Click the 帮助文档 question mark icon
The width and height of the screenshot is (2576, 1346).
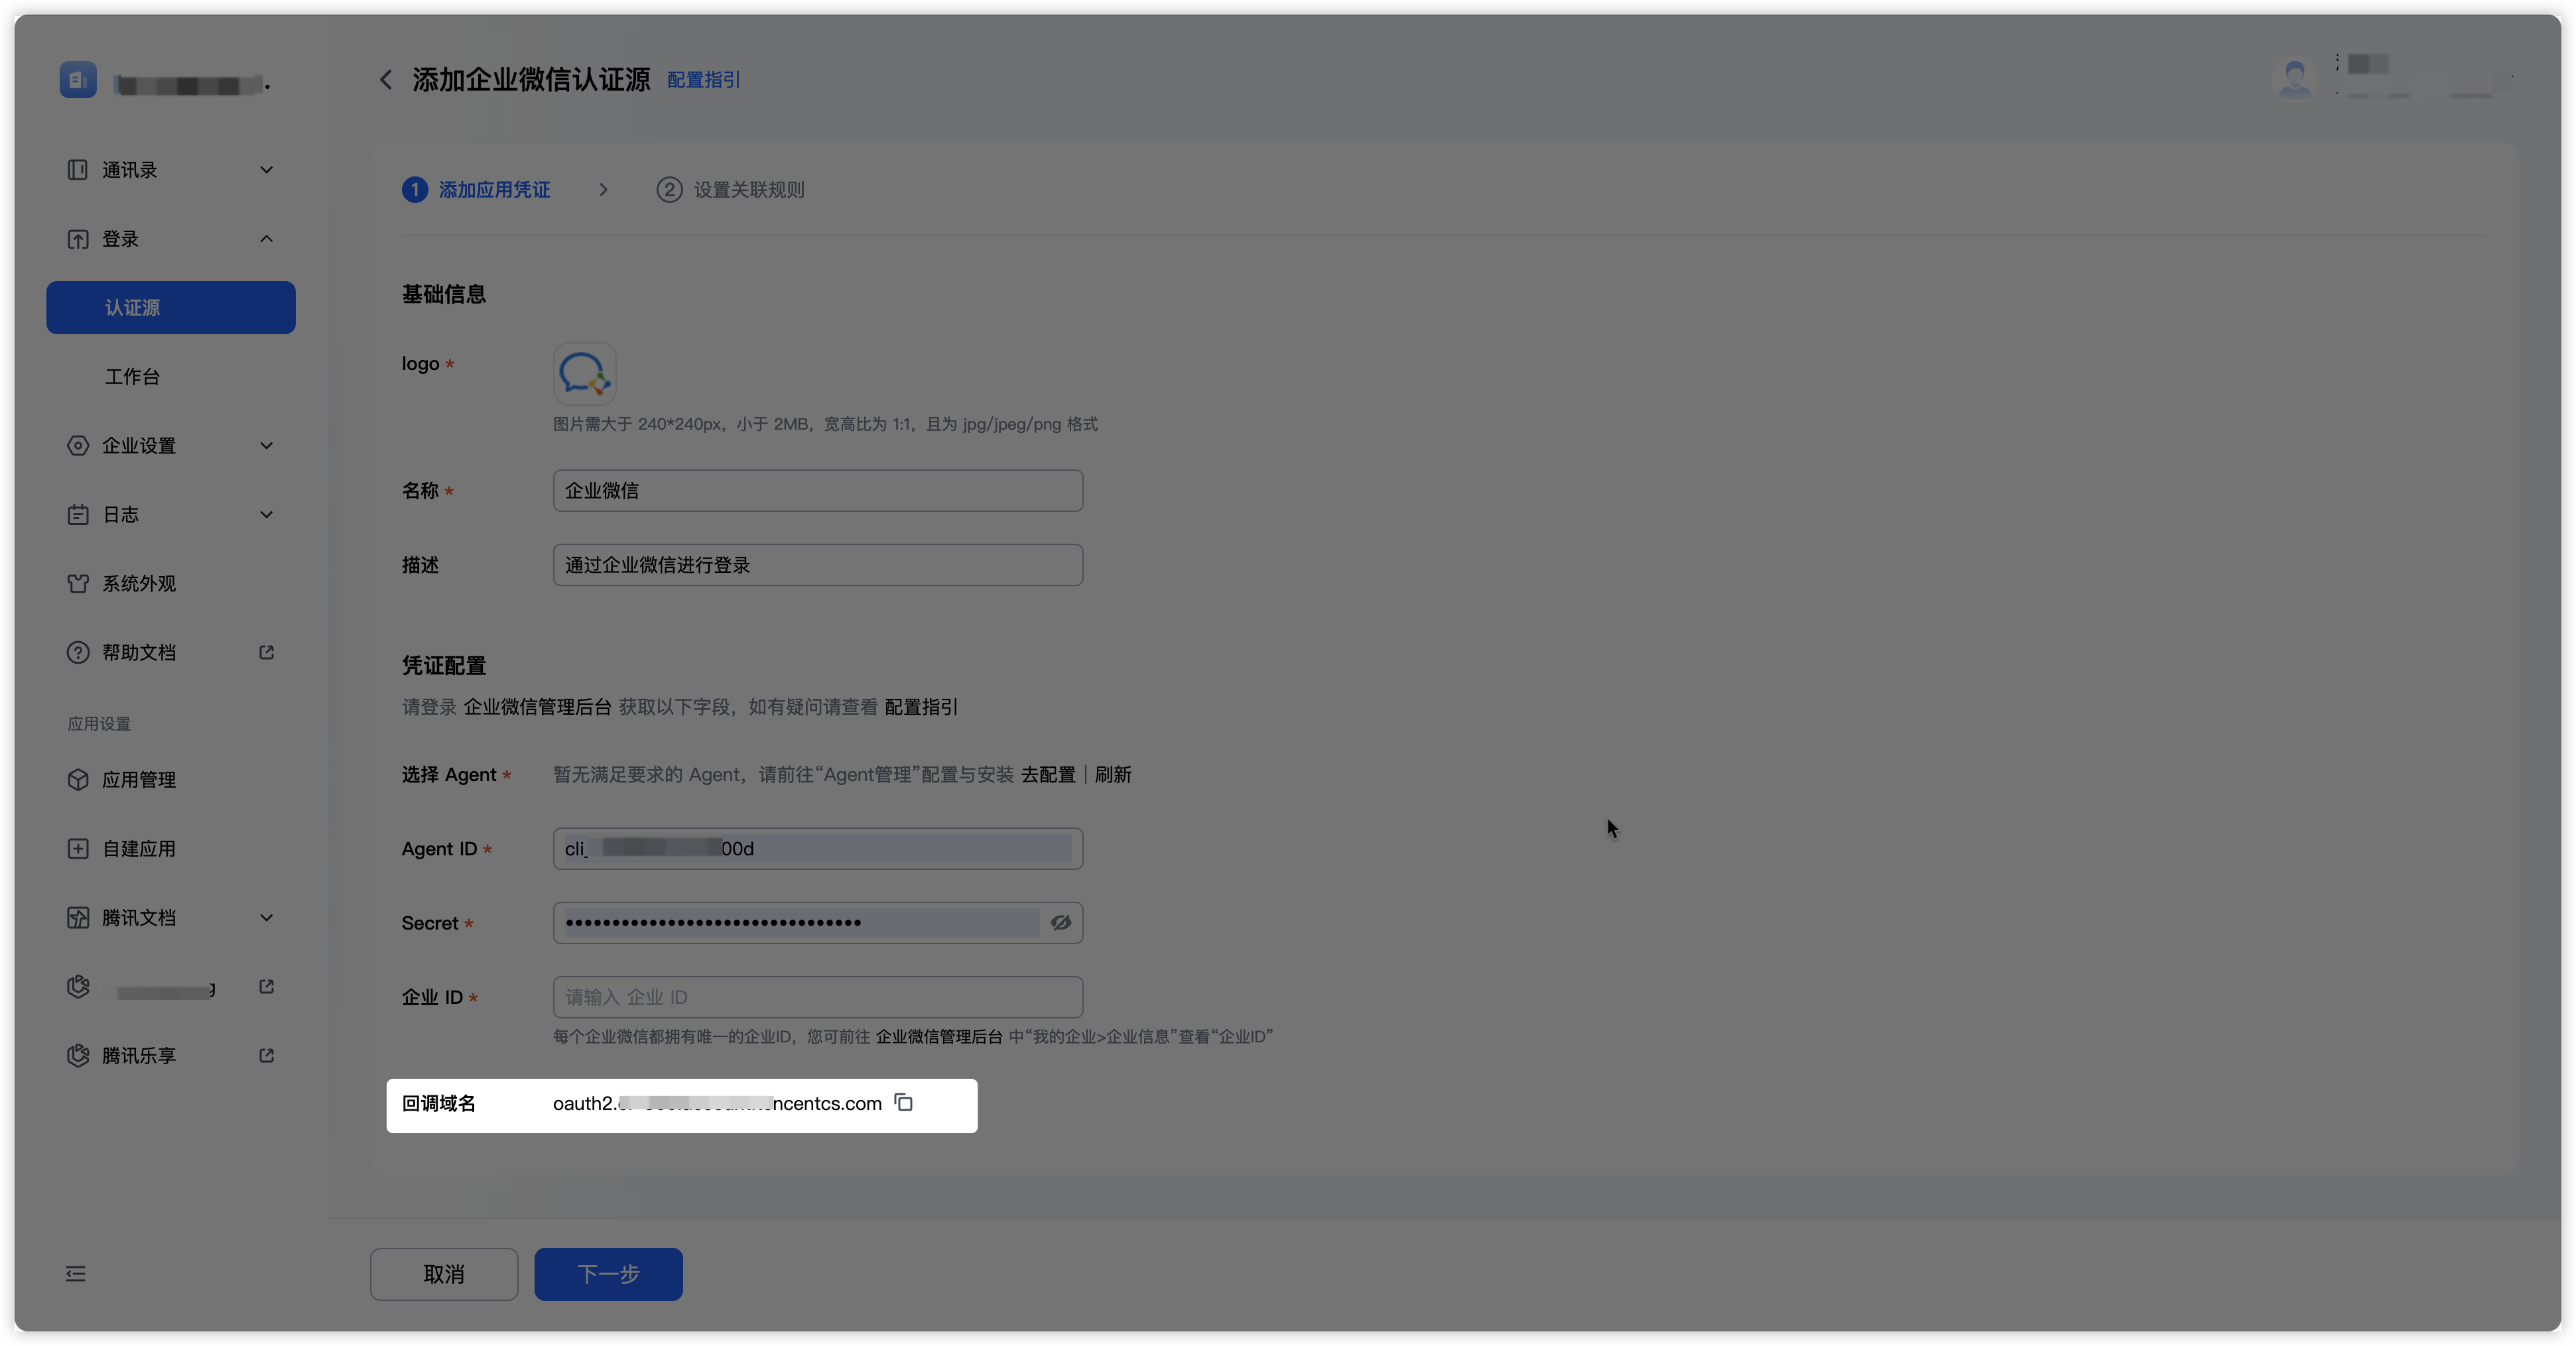pyautogui.click(x=78, y=653)
